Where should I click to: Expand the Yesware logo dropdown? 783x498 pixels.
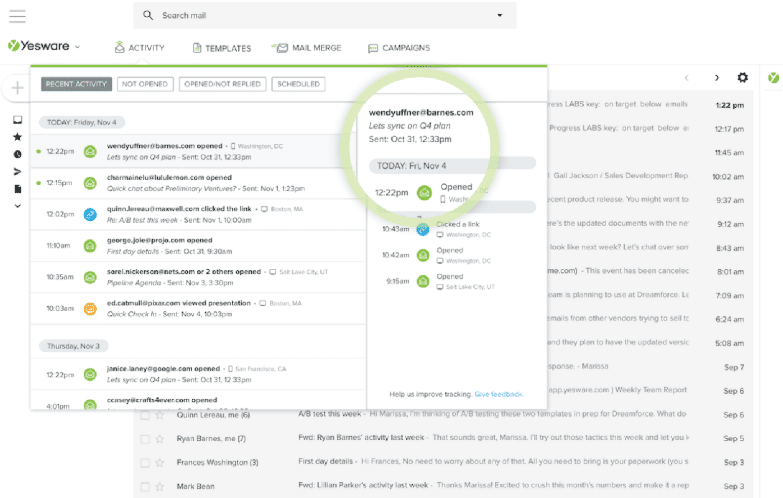point(77,47)
